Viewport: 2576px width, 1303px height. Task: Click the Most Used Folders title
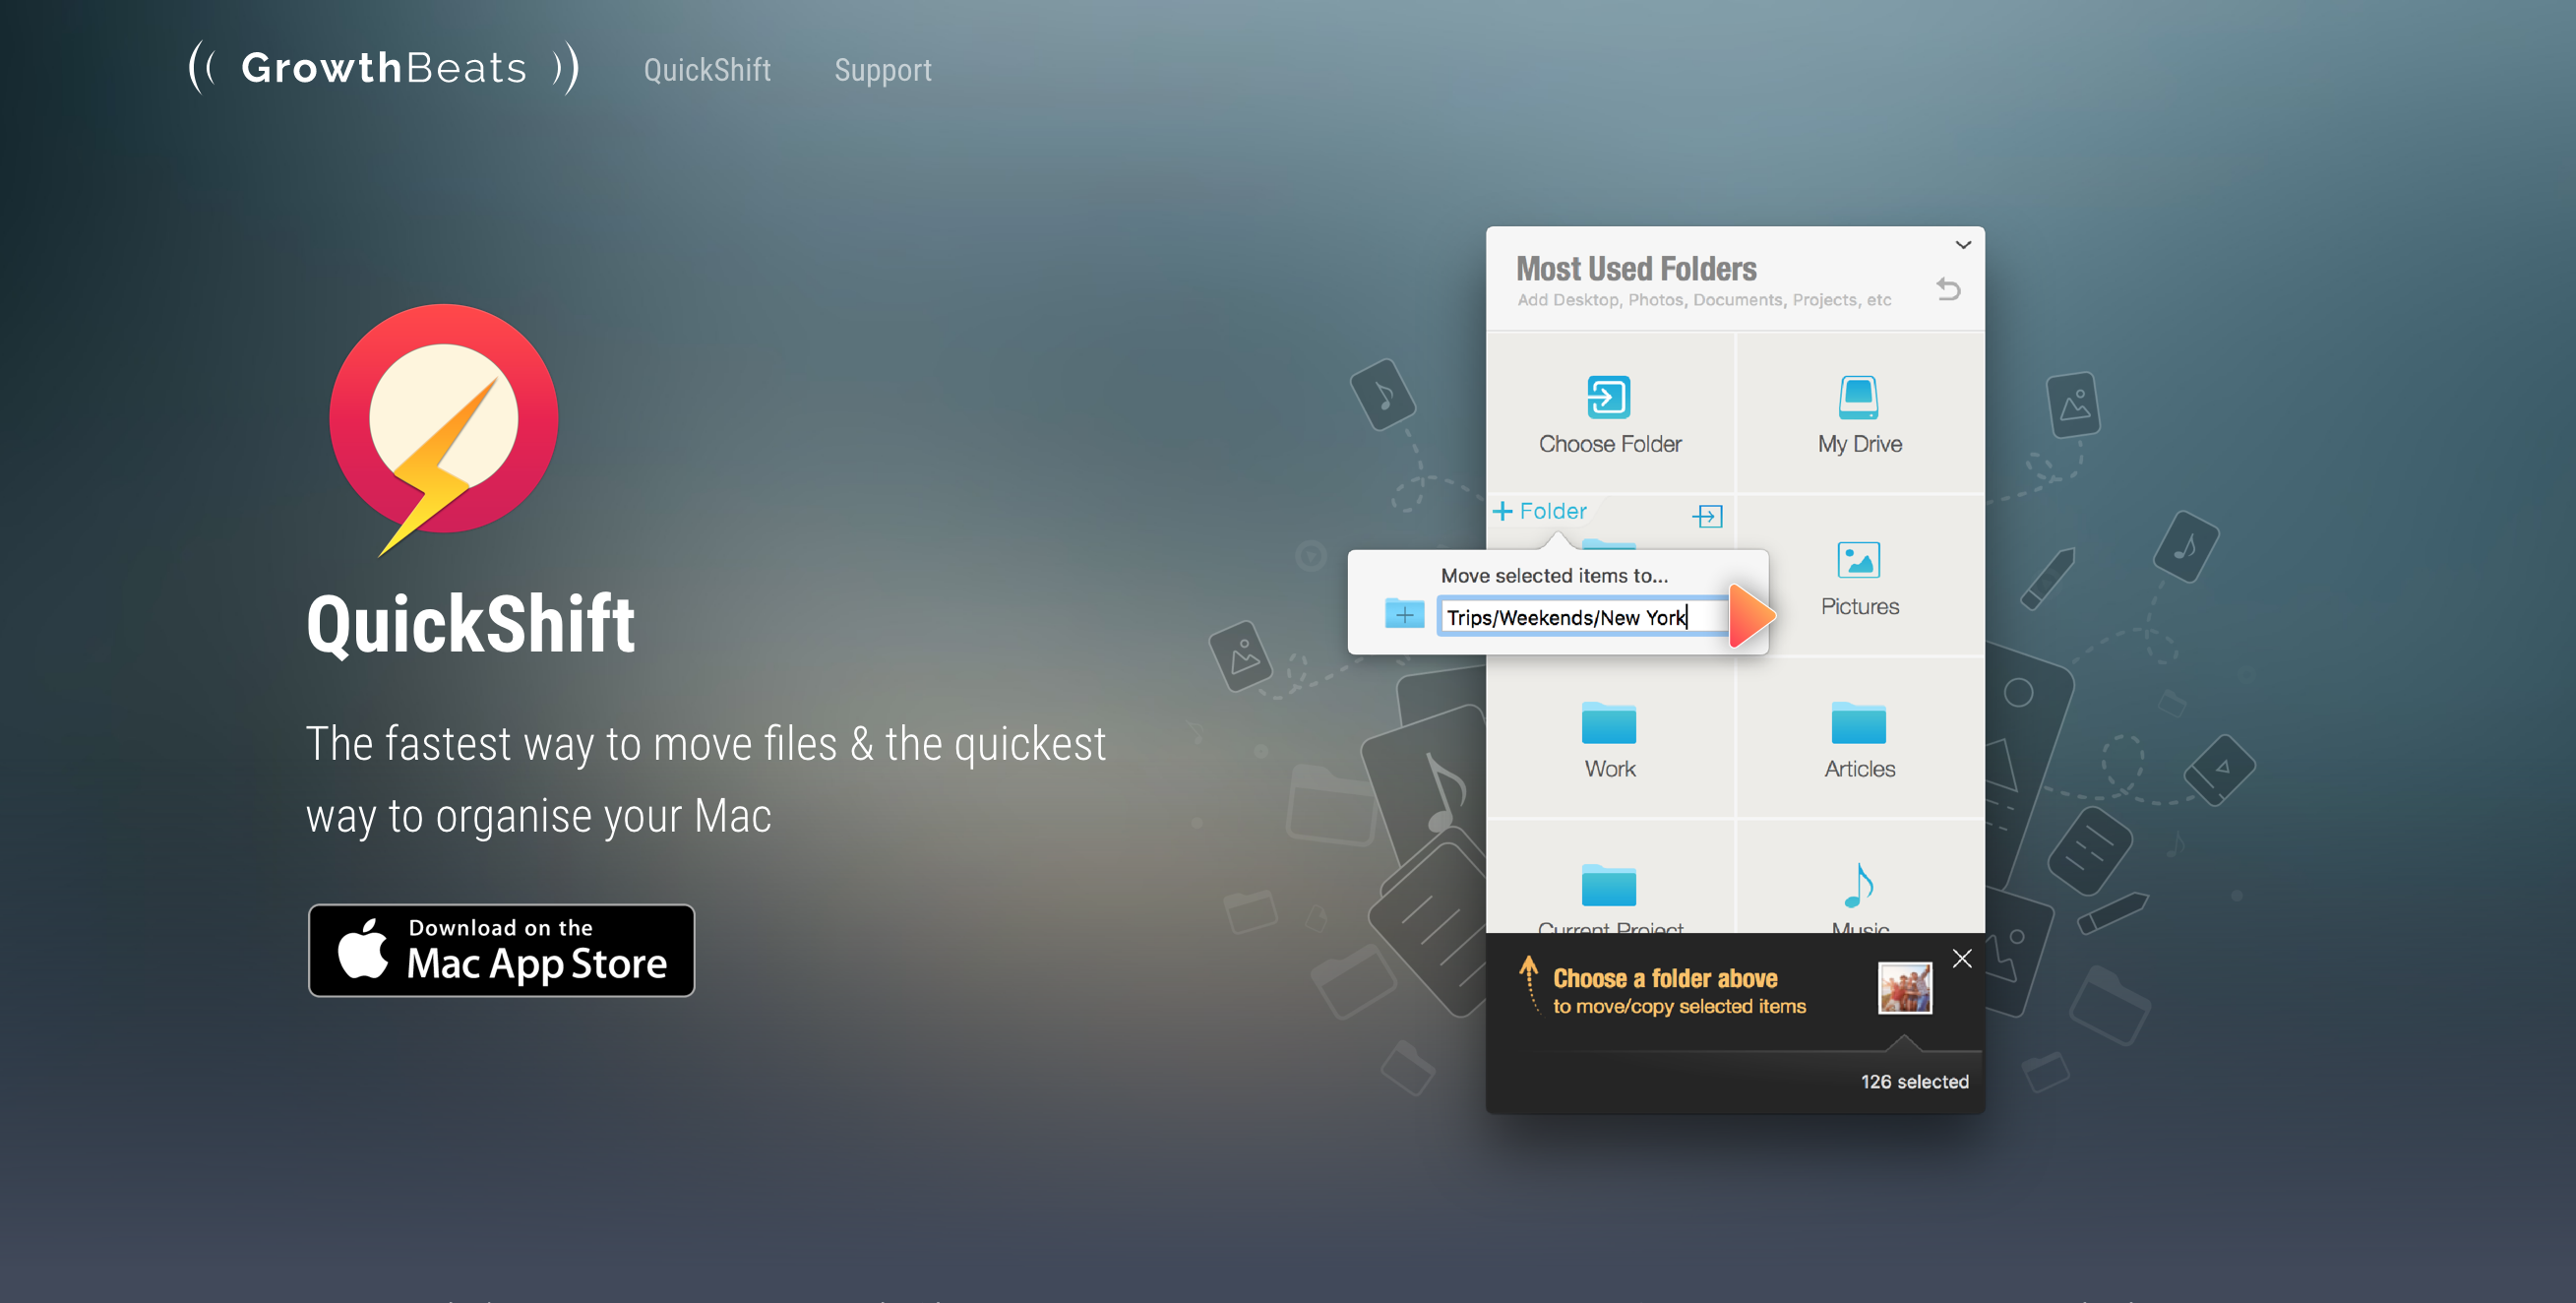tap(1636, 268)
